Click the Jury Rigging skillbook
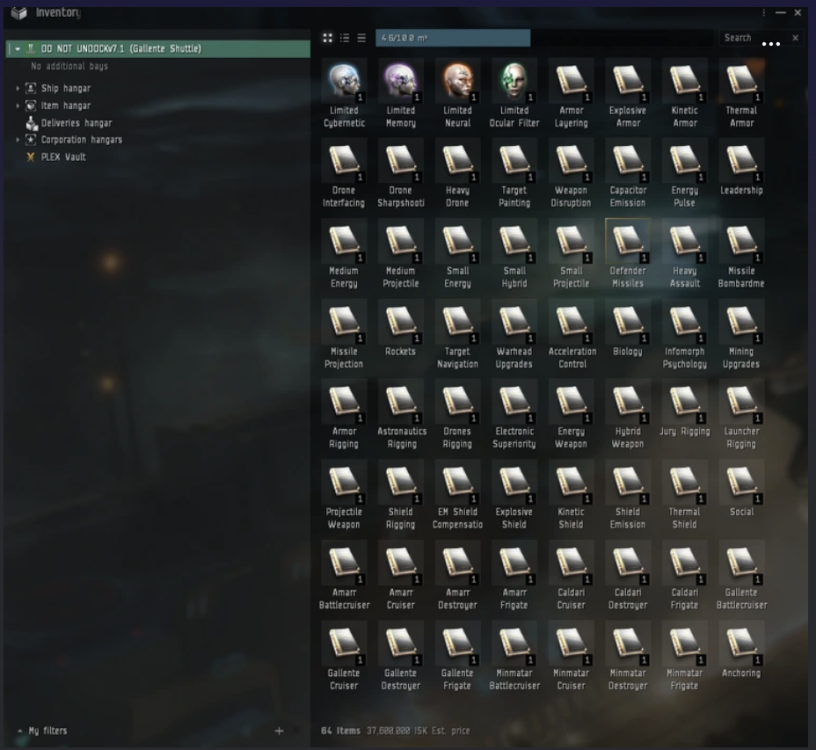816x750 pixels. (684, 402)
